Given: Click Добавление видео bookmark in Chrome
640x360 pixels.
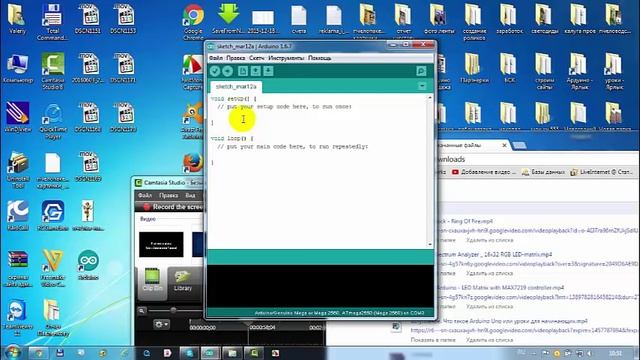Looking at the screenshot, I should (x=484, y=172).
